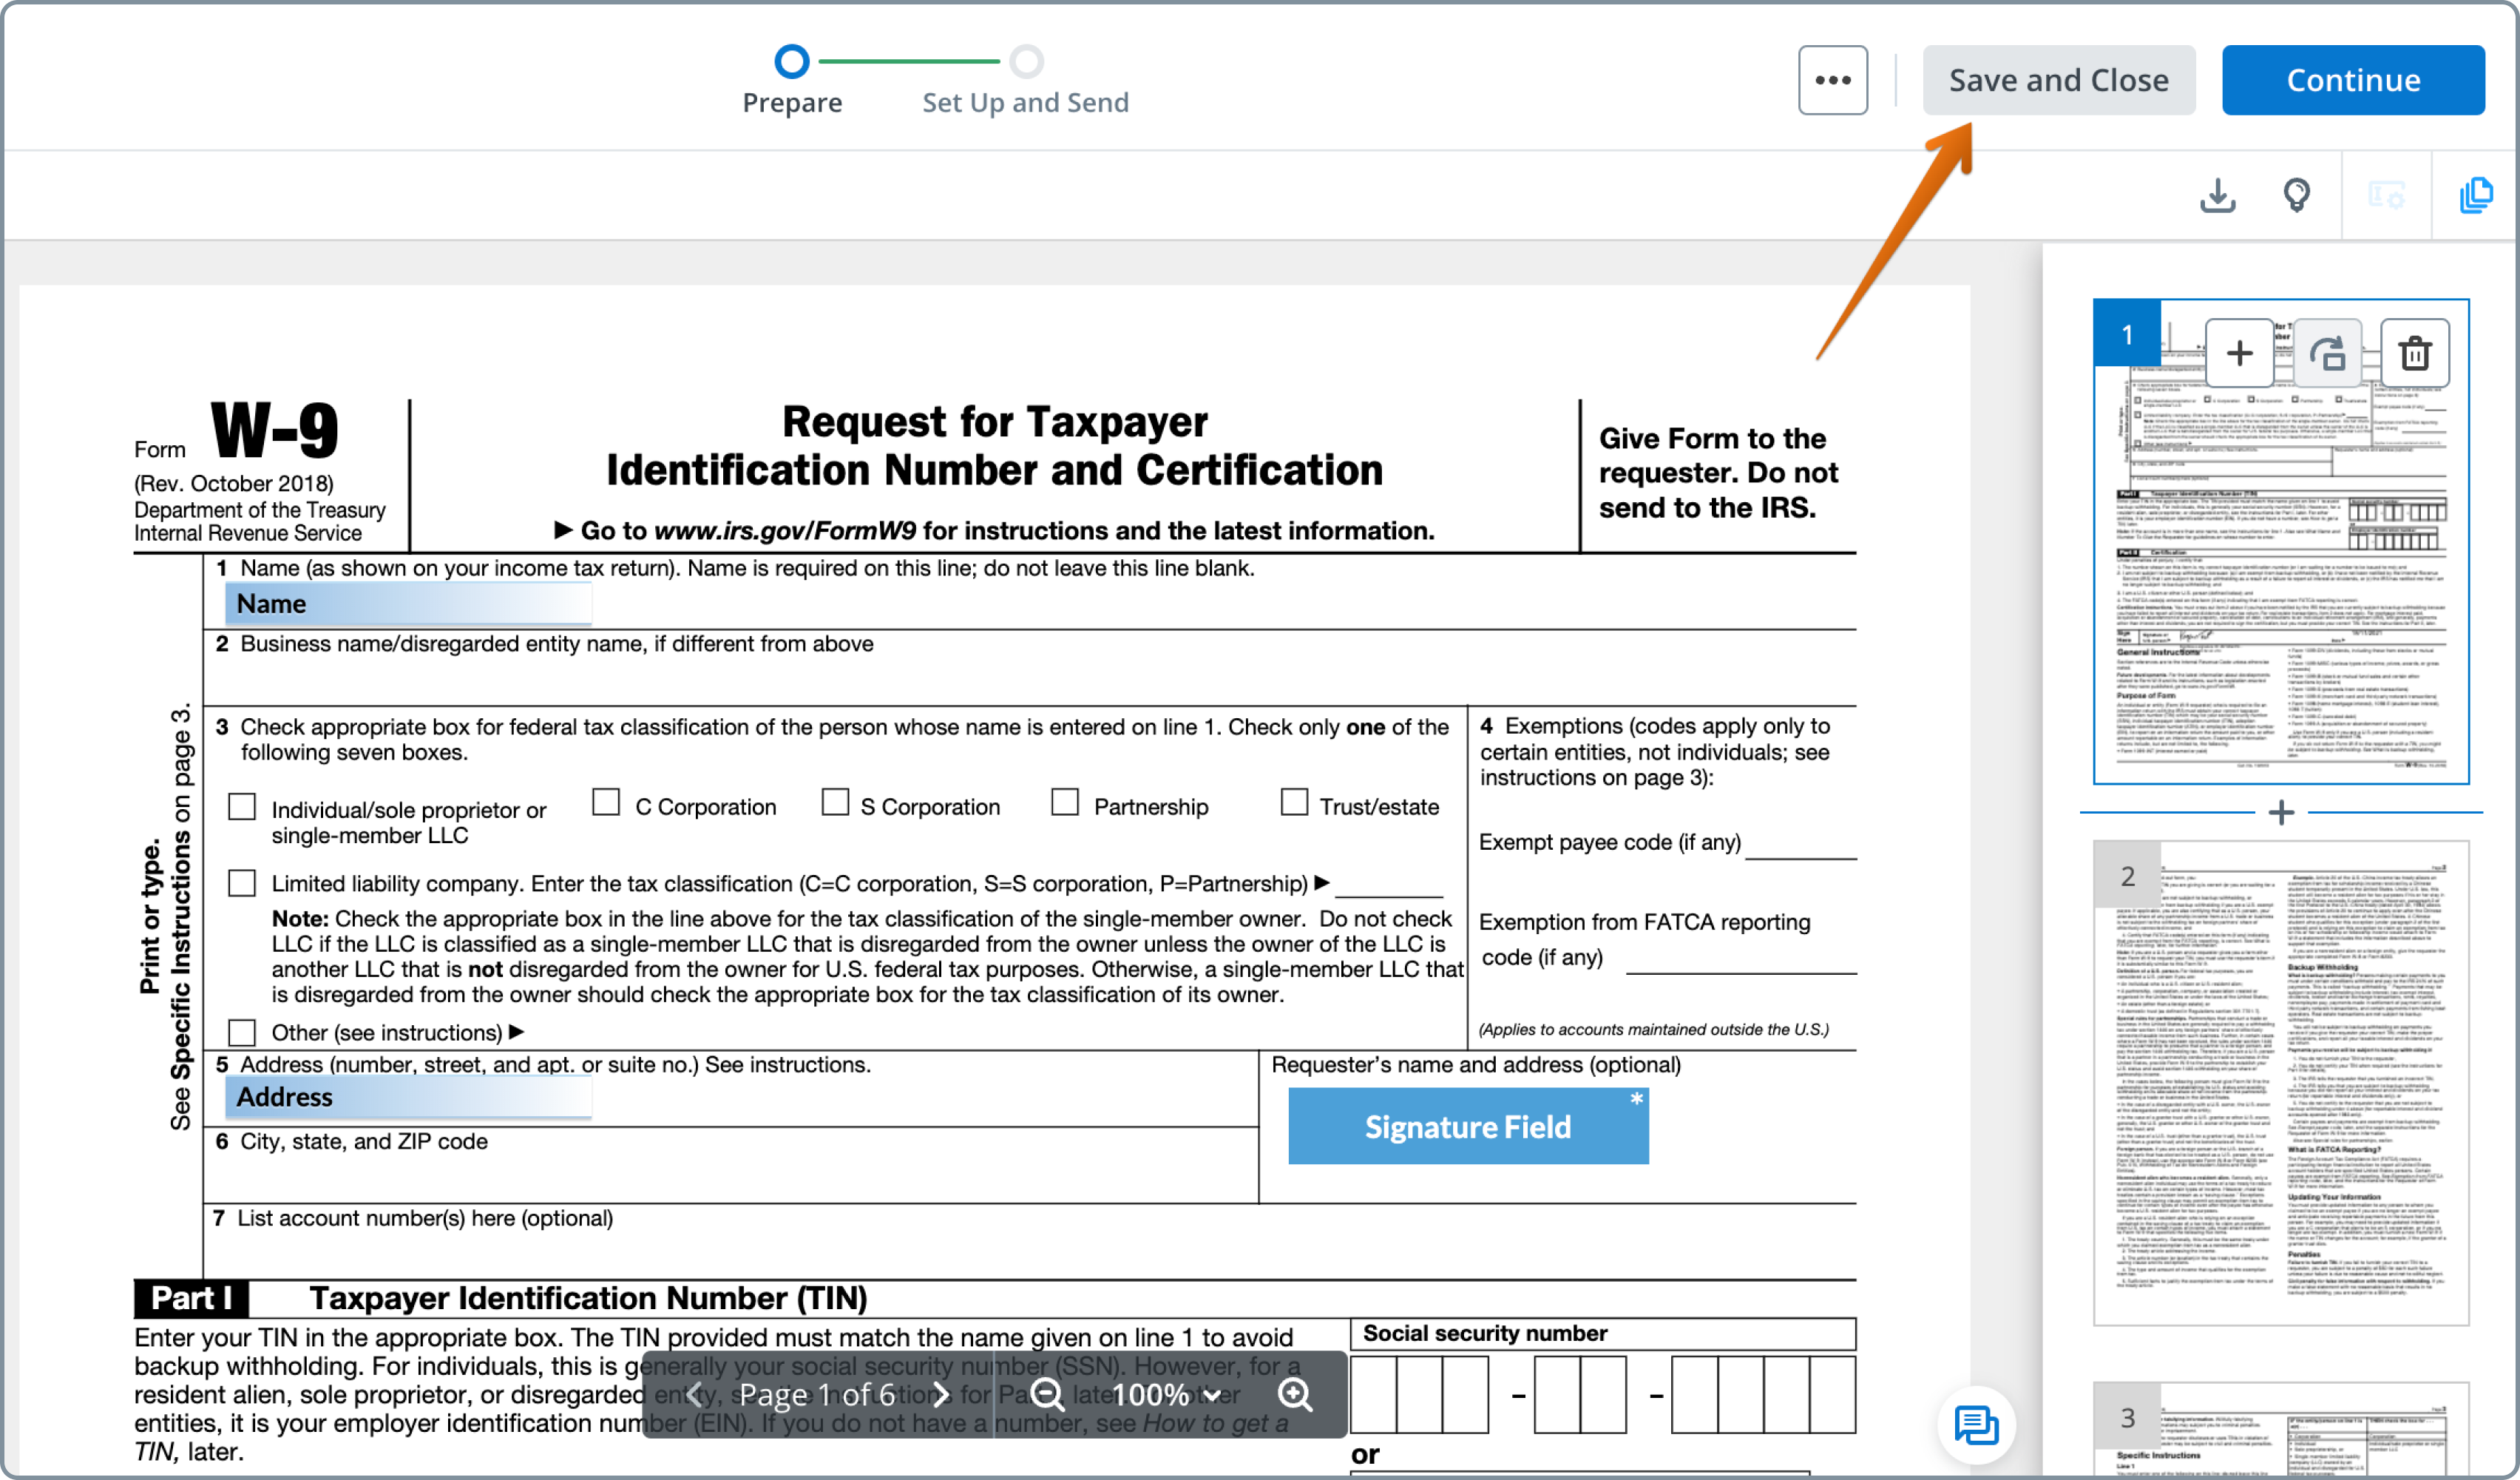Add page via plus icon on thumbnail 1
2520x1480 pixels.
coord(2239,353)
